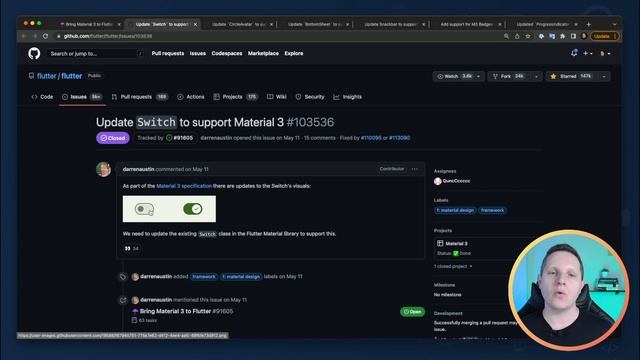Open the Actions tab

coord(191,97)
